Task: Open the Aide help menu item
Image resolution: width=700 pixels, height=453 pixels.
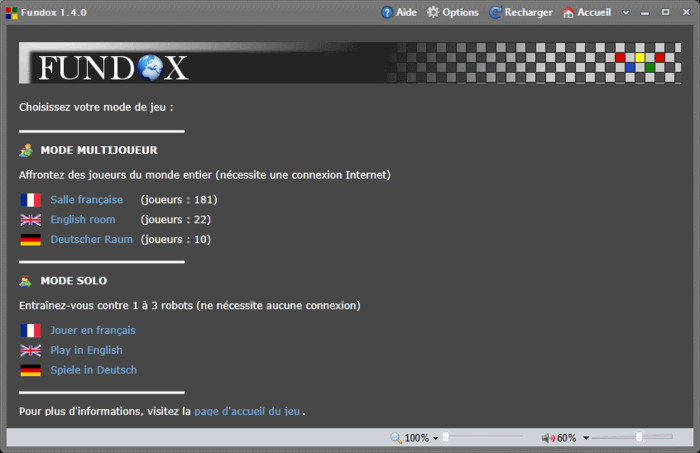Action: [399, 12]
